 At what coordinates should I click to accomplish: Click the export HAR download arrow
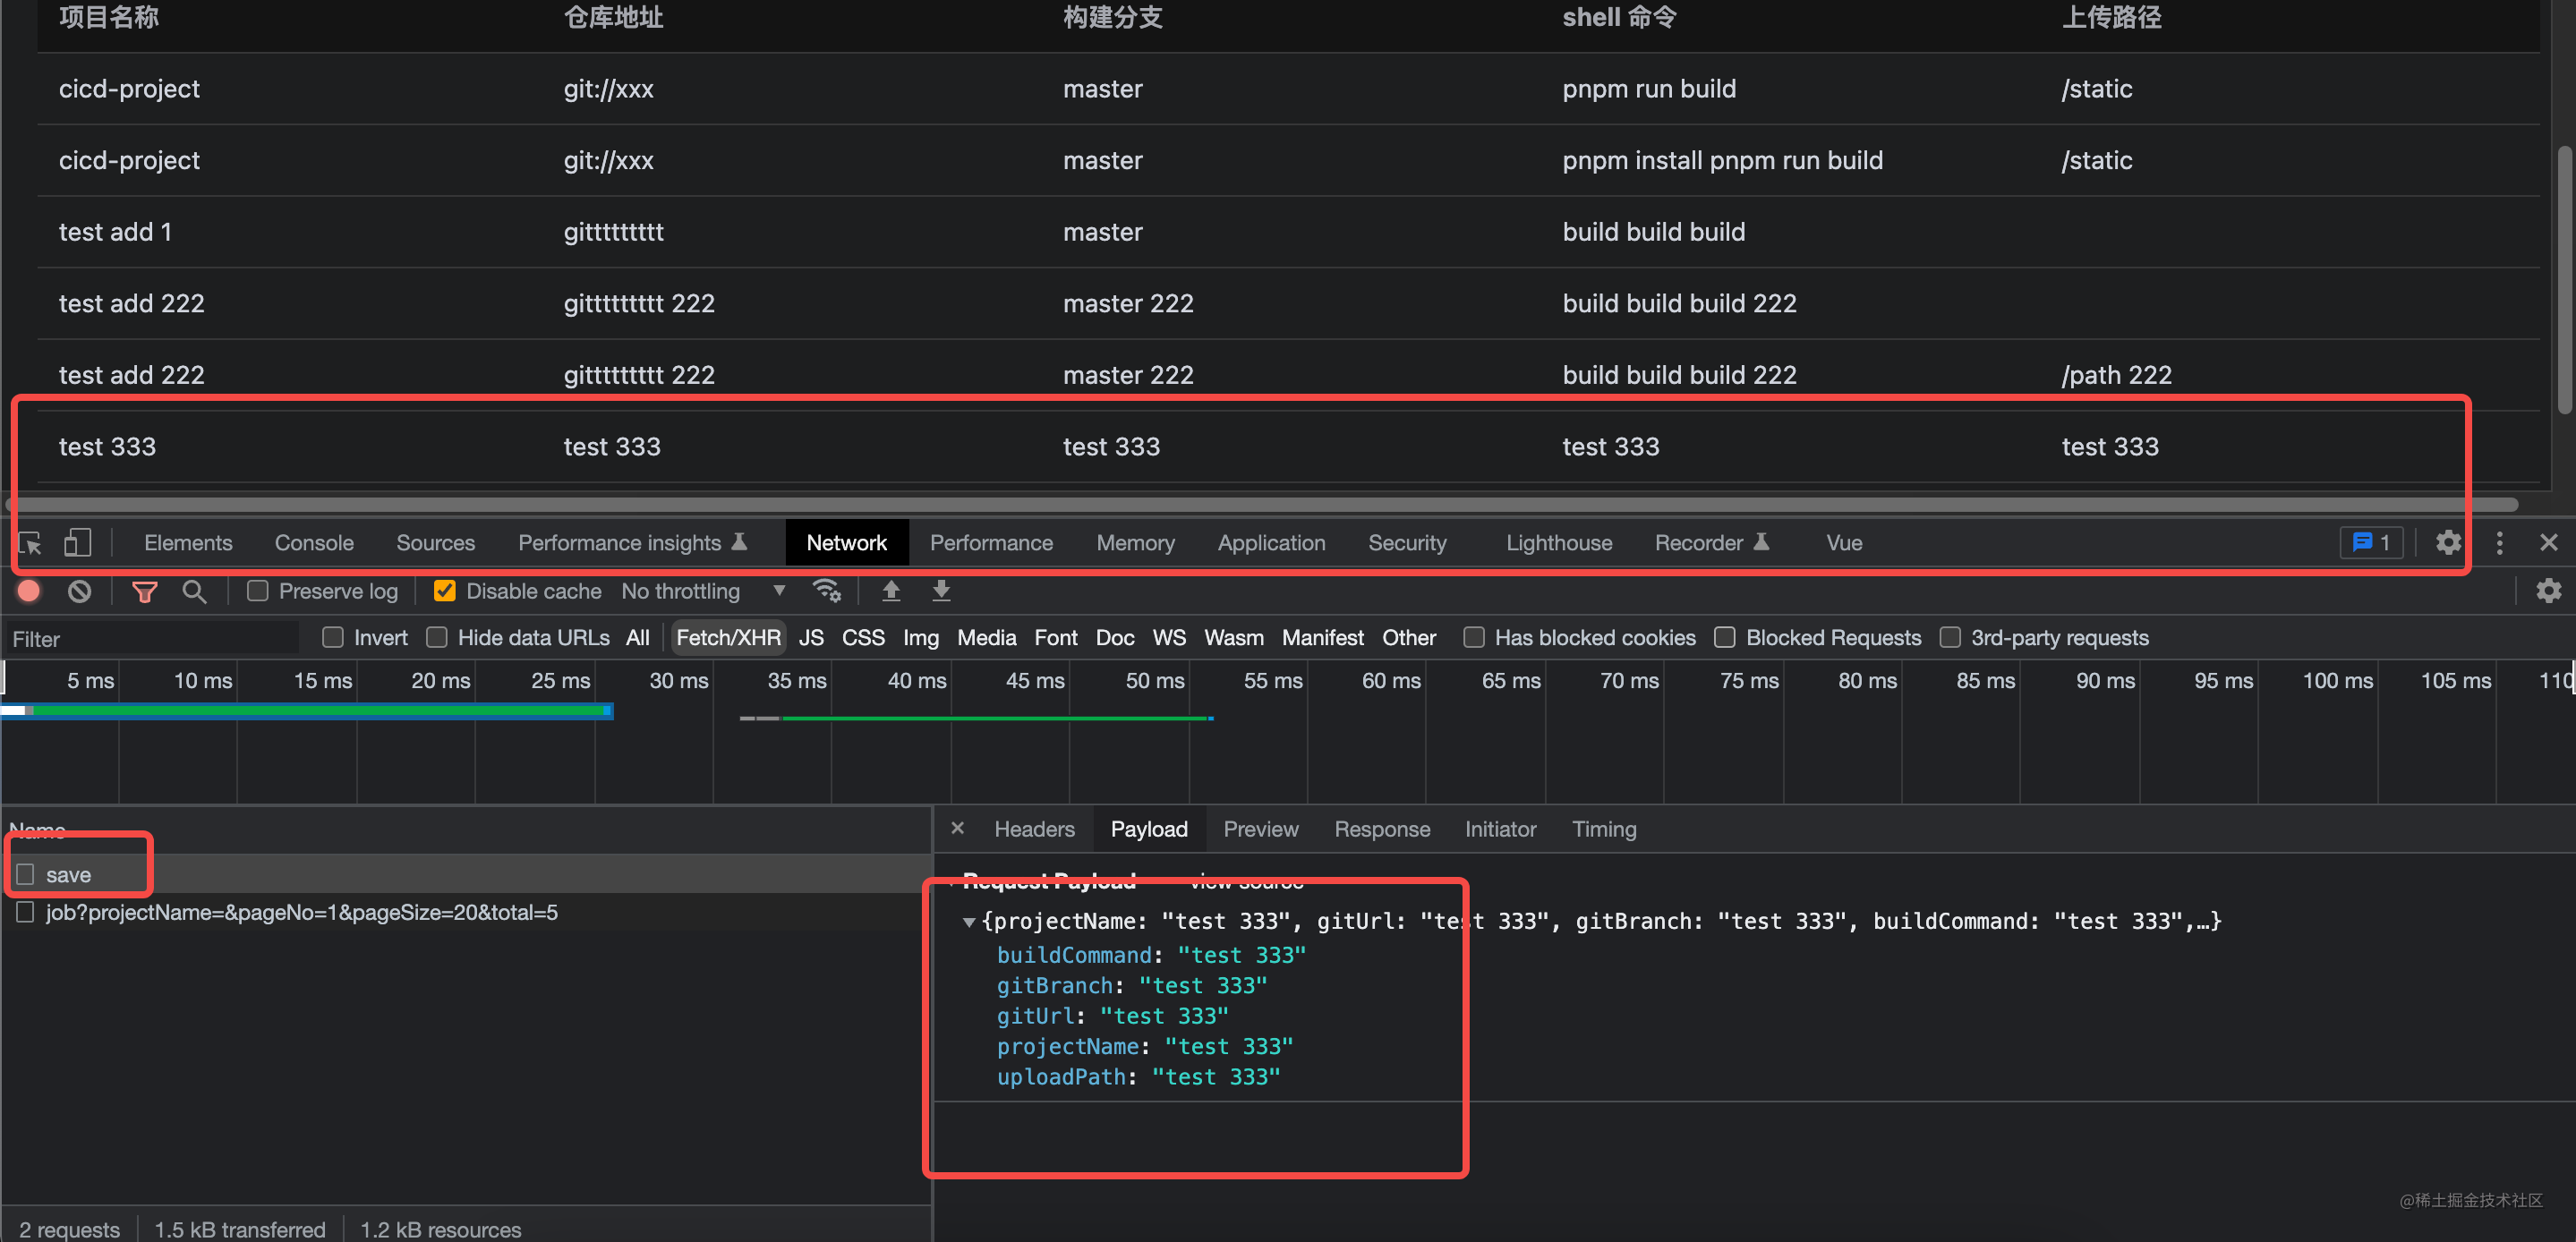941,591
